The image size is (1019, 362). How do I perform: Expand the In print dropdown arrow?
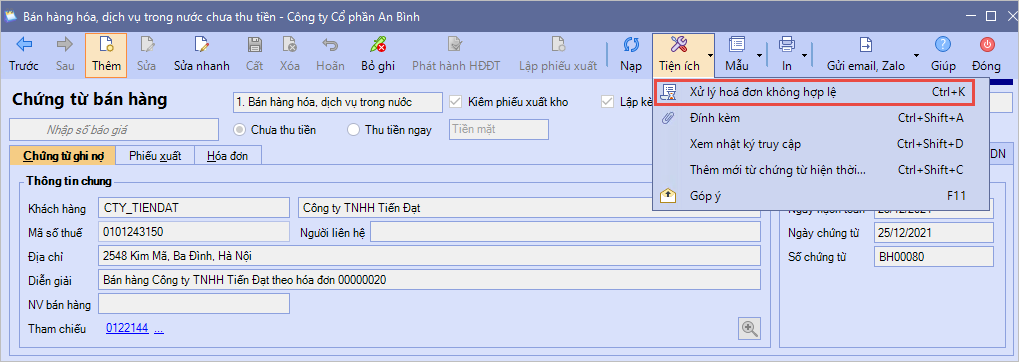pos(805,55)
